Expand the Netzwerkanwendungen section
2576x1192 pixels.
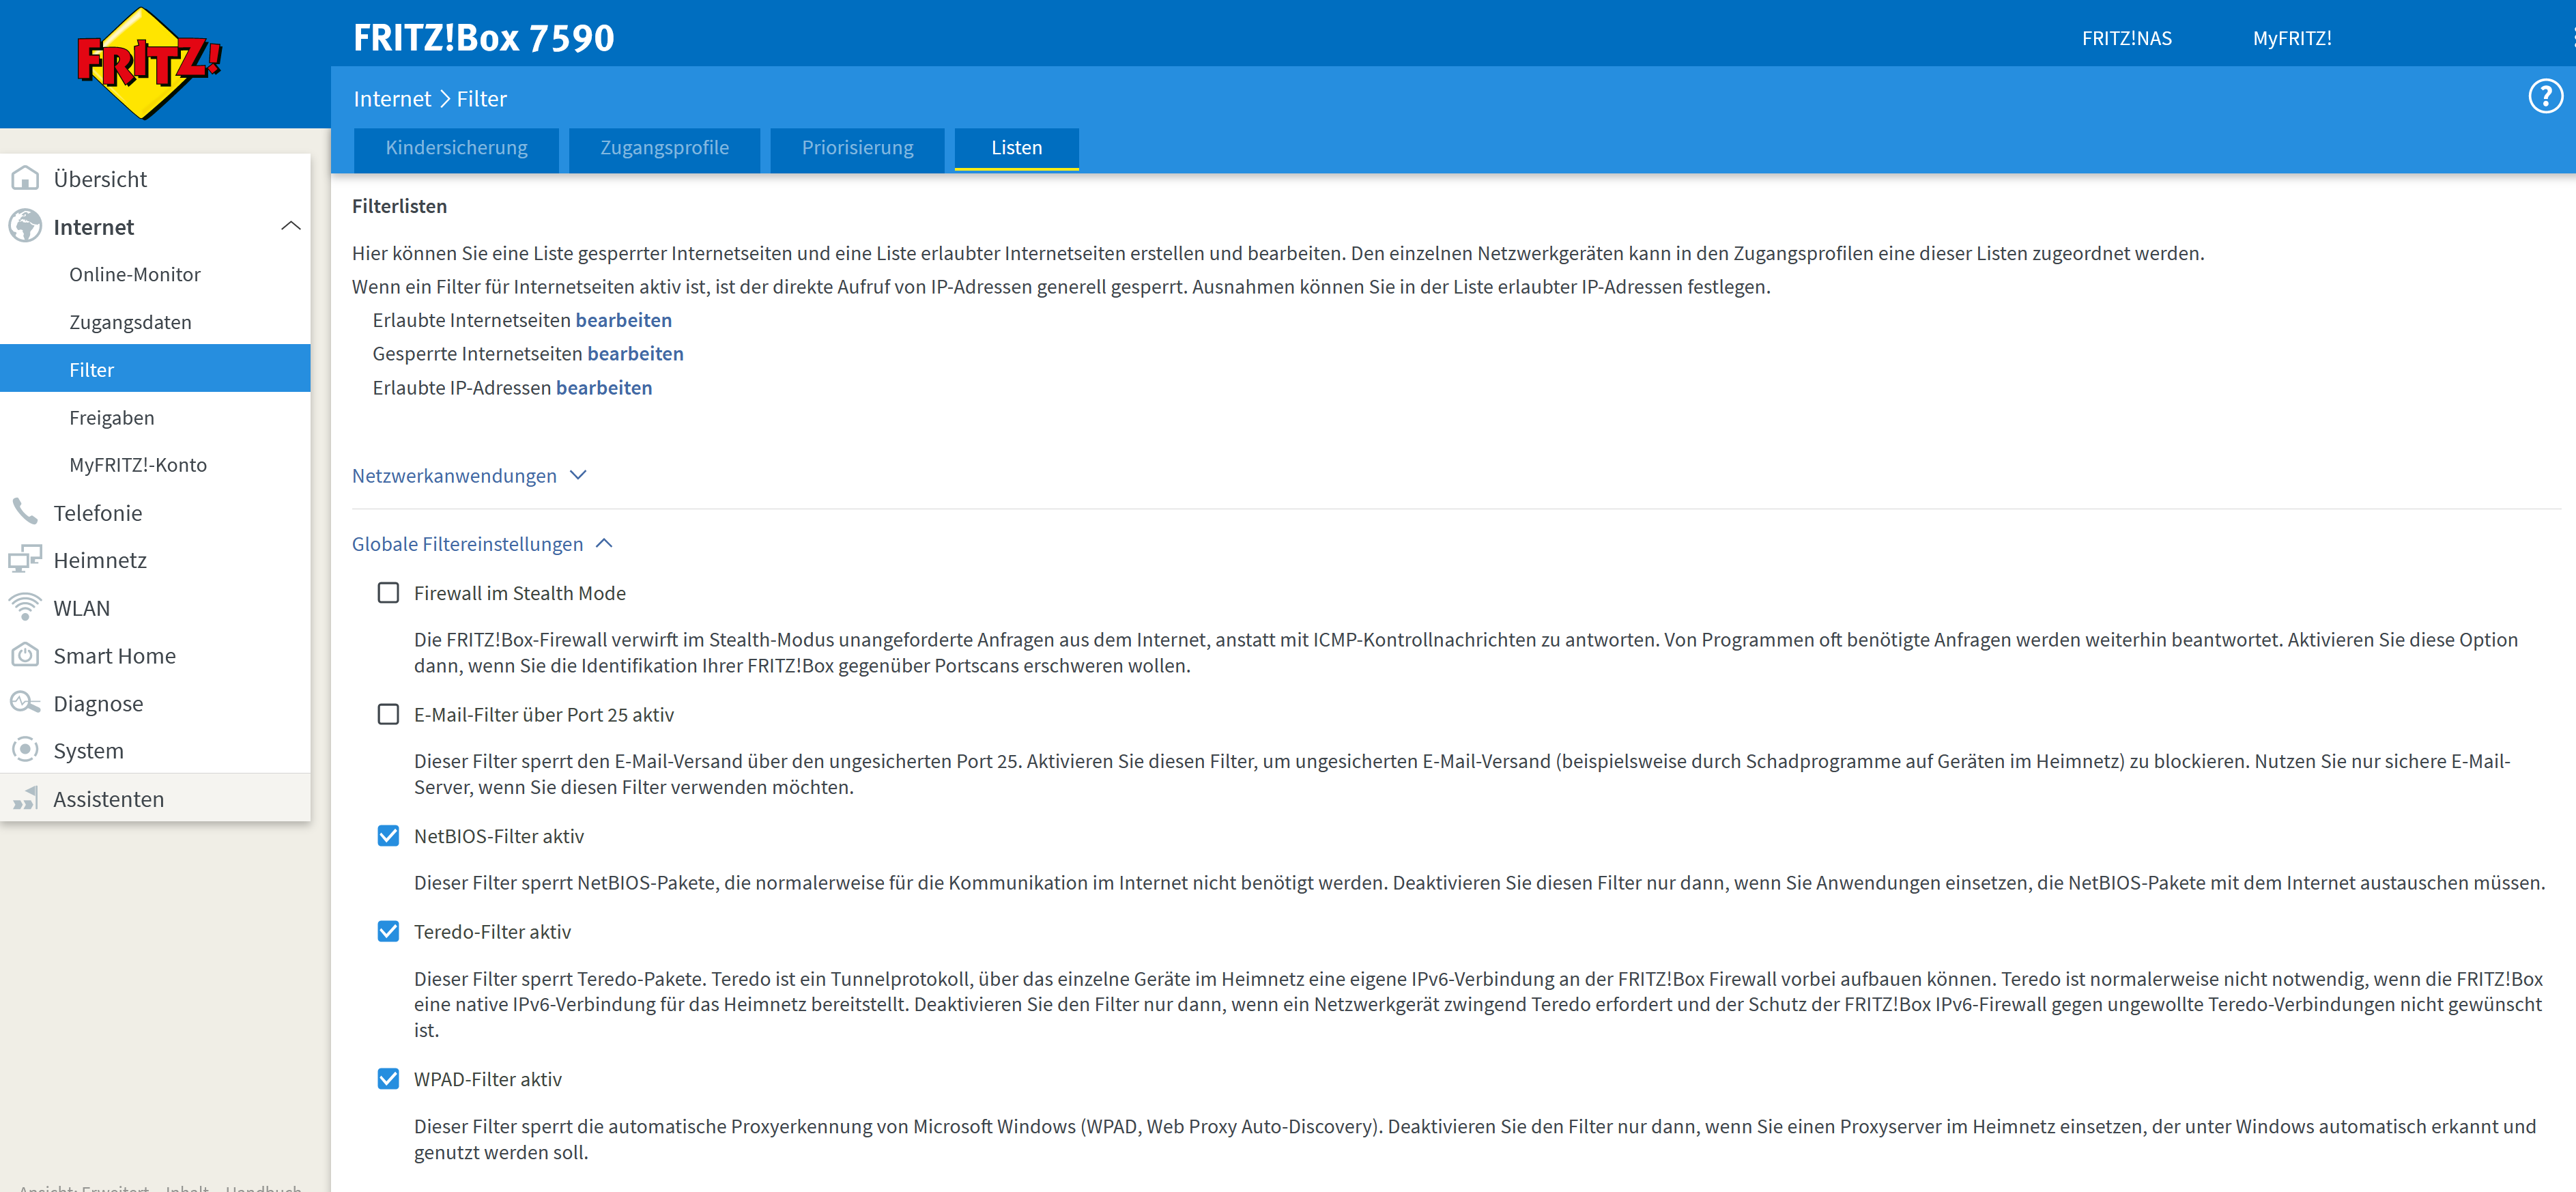tap(468, 476)
